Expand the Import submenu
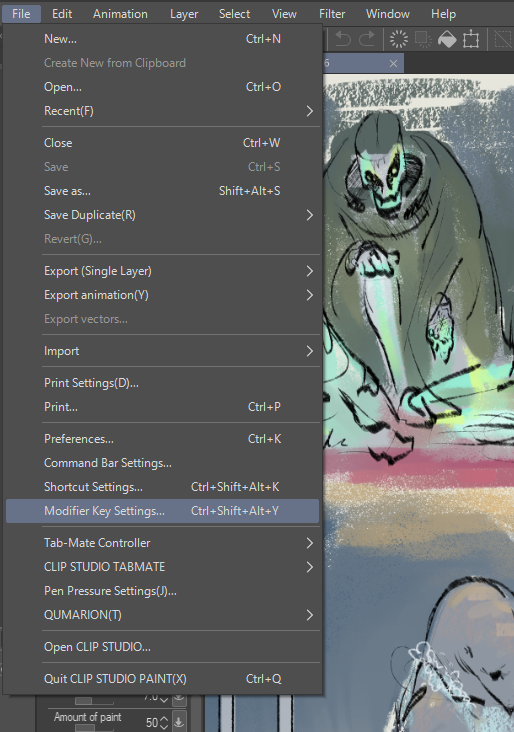Screen dimensions: 514x732 (162, 351)
